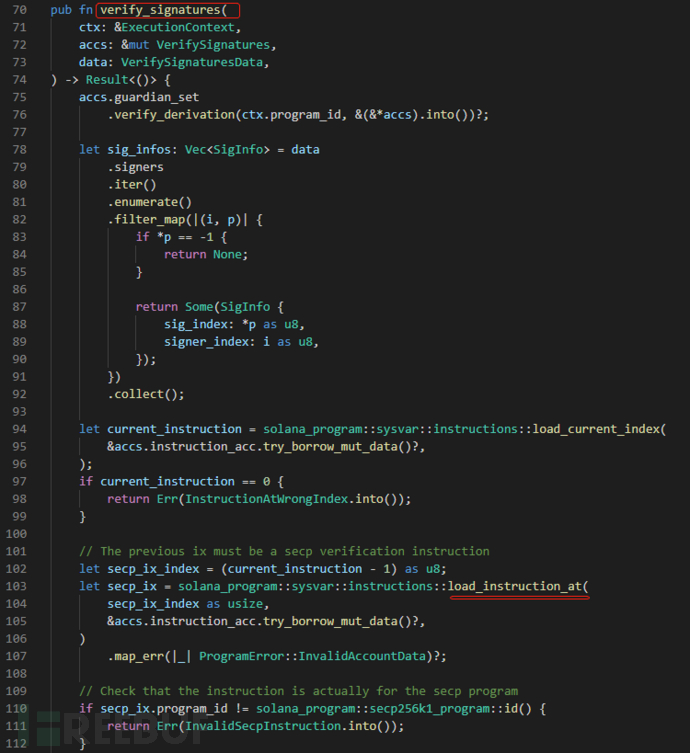690x753 pixels.
Task: Click load_current_index on line 94
Action: point(593,428)
